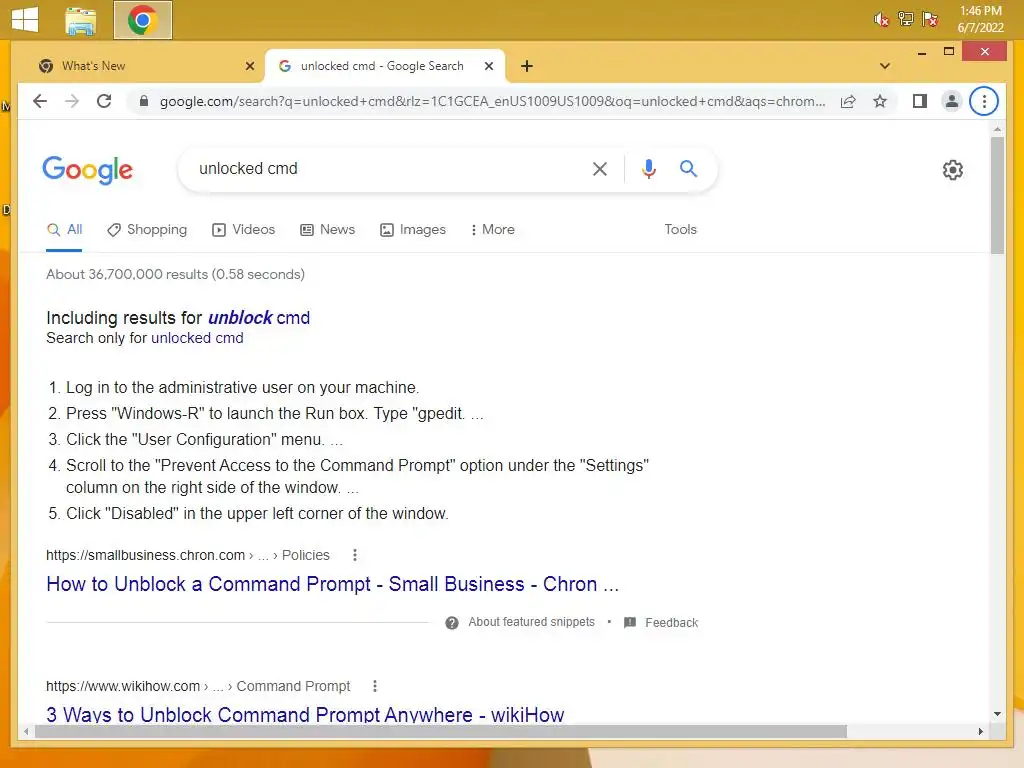Image resolution: width=1024 pixels, height=768 pixels.
Task: Click the horizontal scrollbar thumb
Action: (x=441, y=731)
